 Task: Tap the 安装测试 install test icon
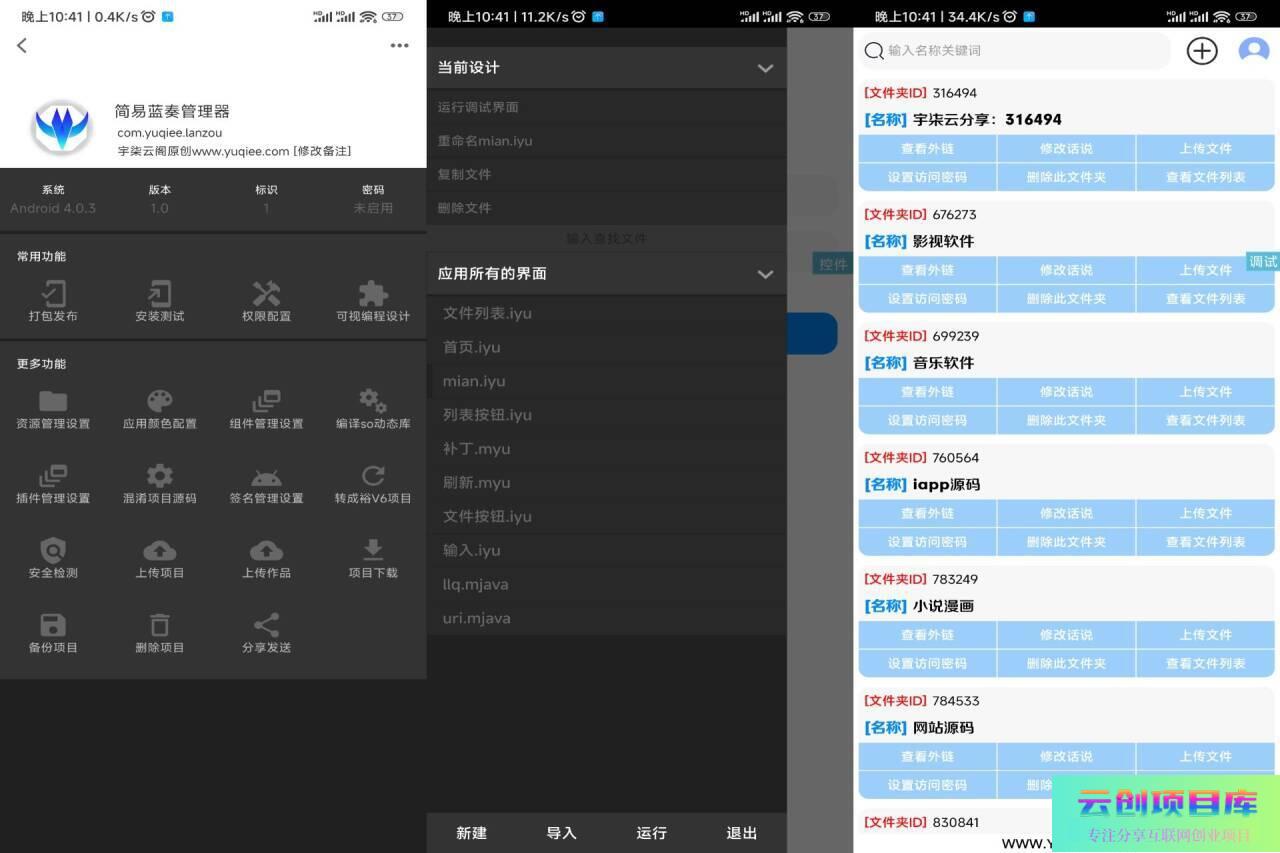coord(160,294)
